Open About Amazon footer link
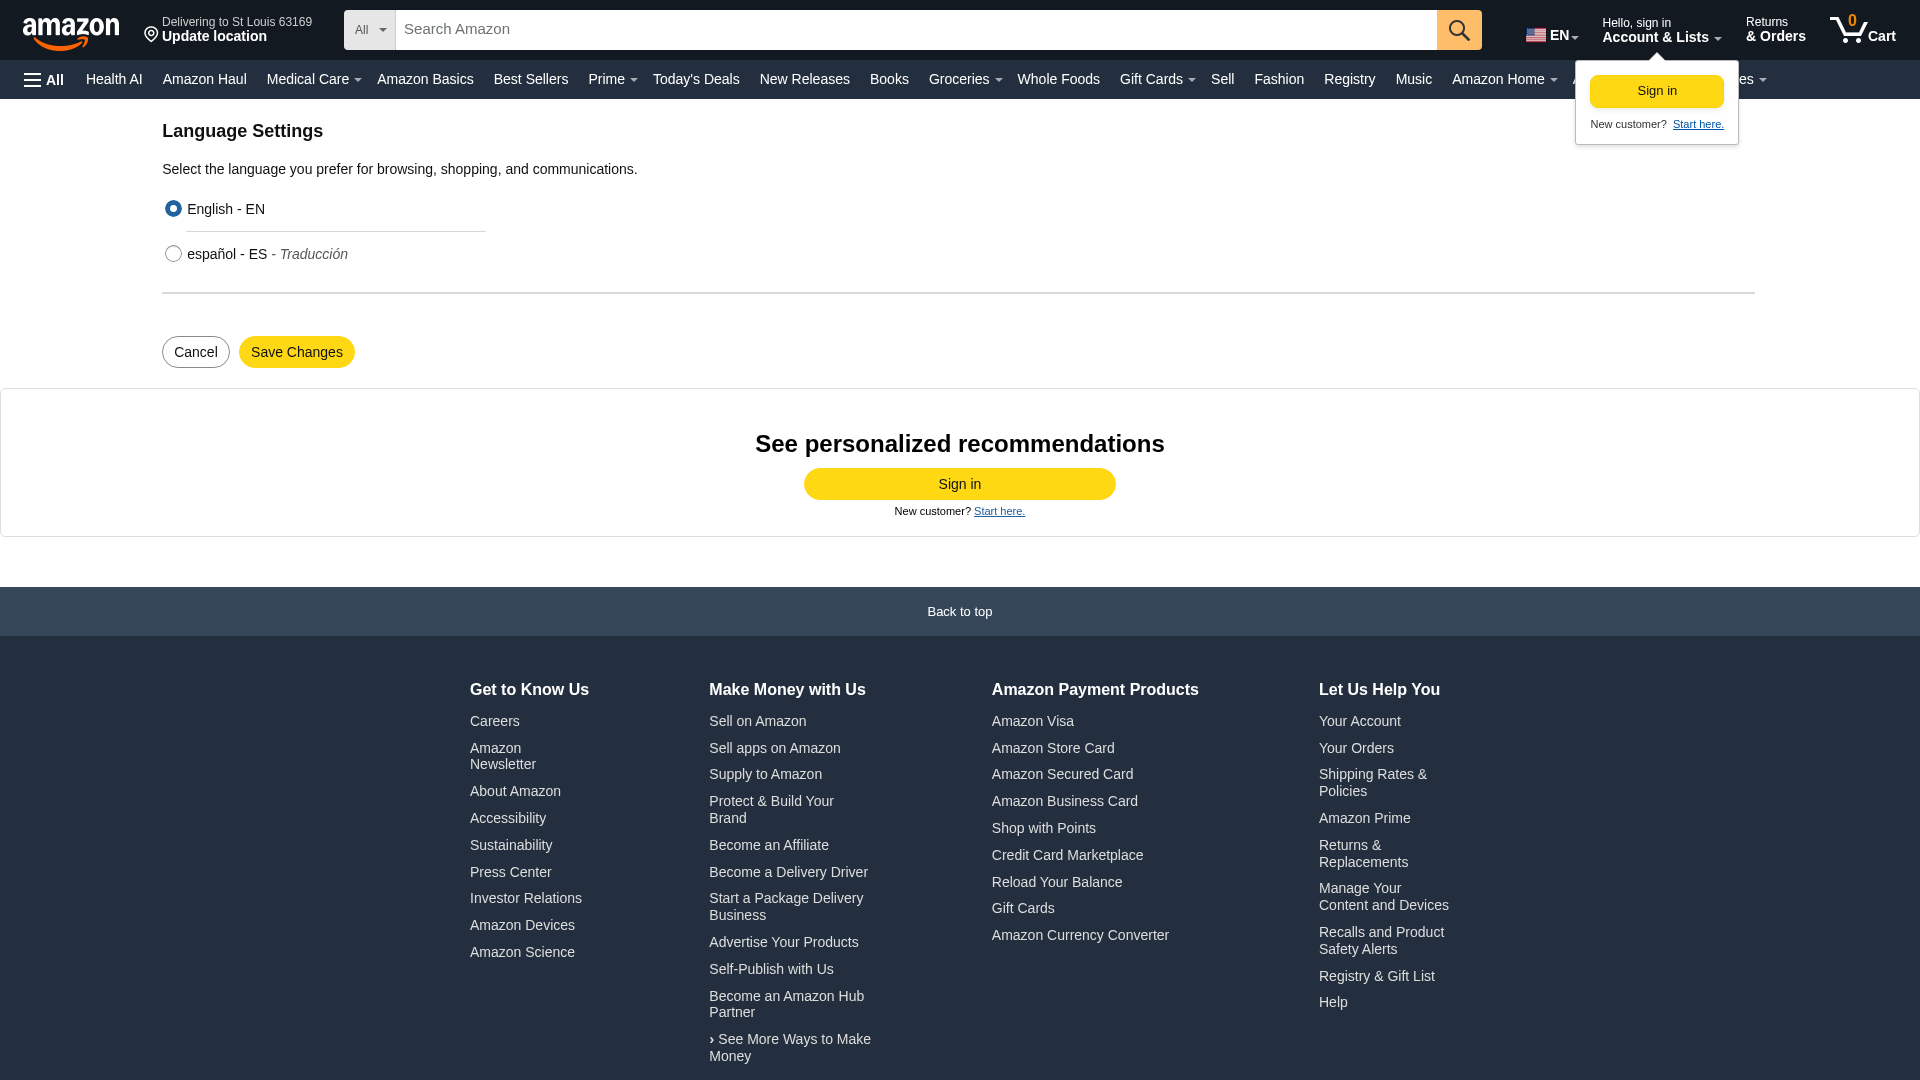This screenshot has width=1920, height=1080. (515, 791)
